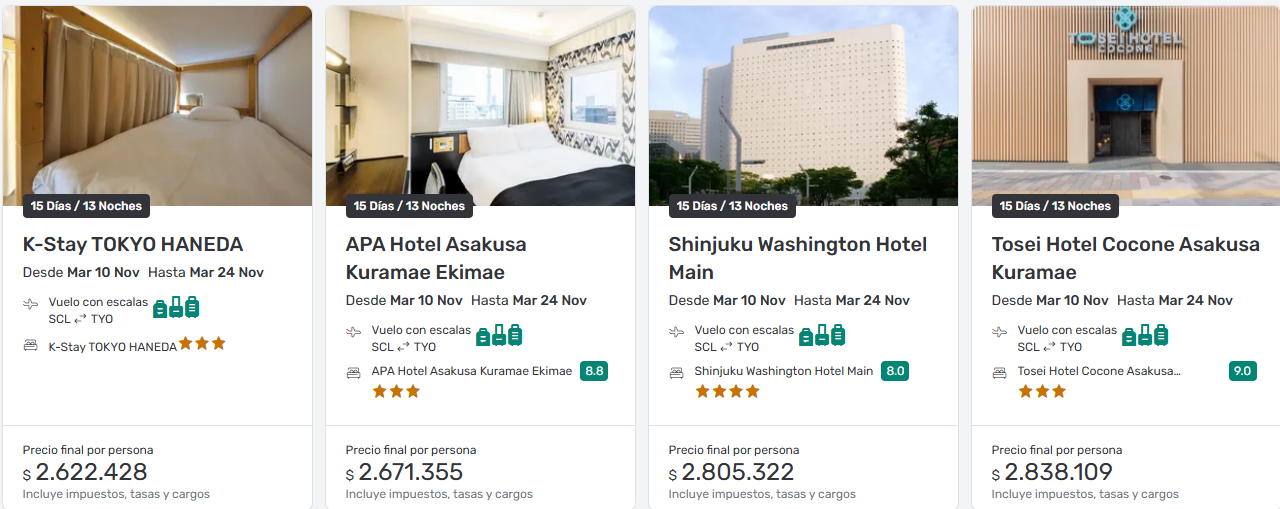Click the airplane icon on Shinjuku Washington card

tap(677, 332)
